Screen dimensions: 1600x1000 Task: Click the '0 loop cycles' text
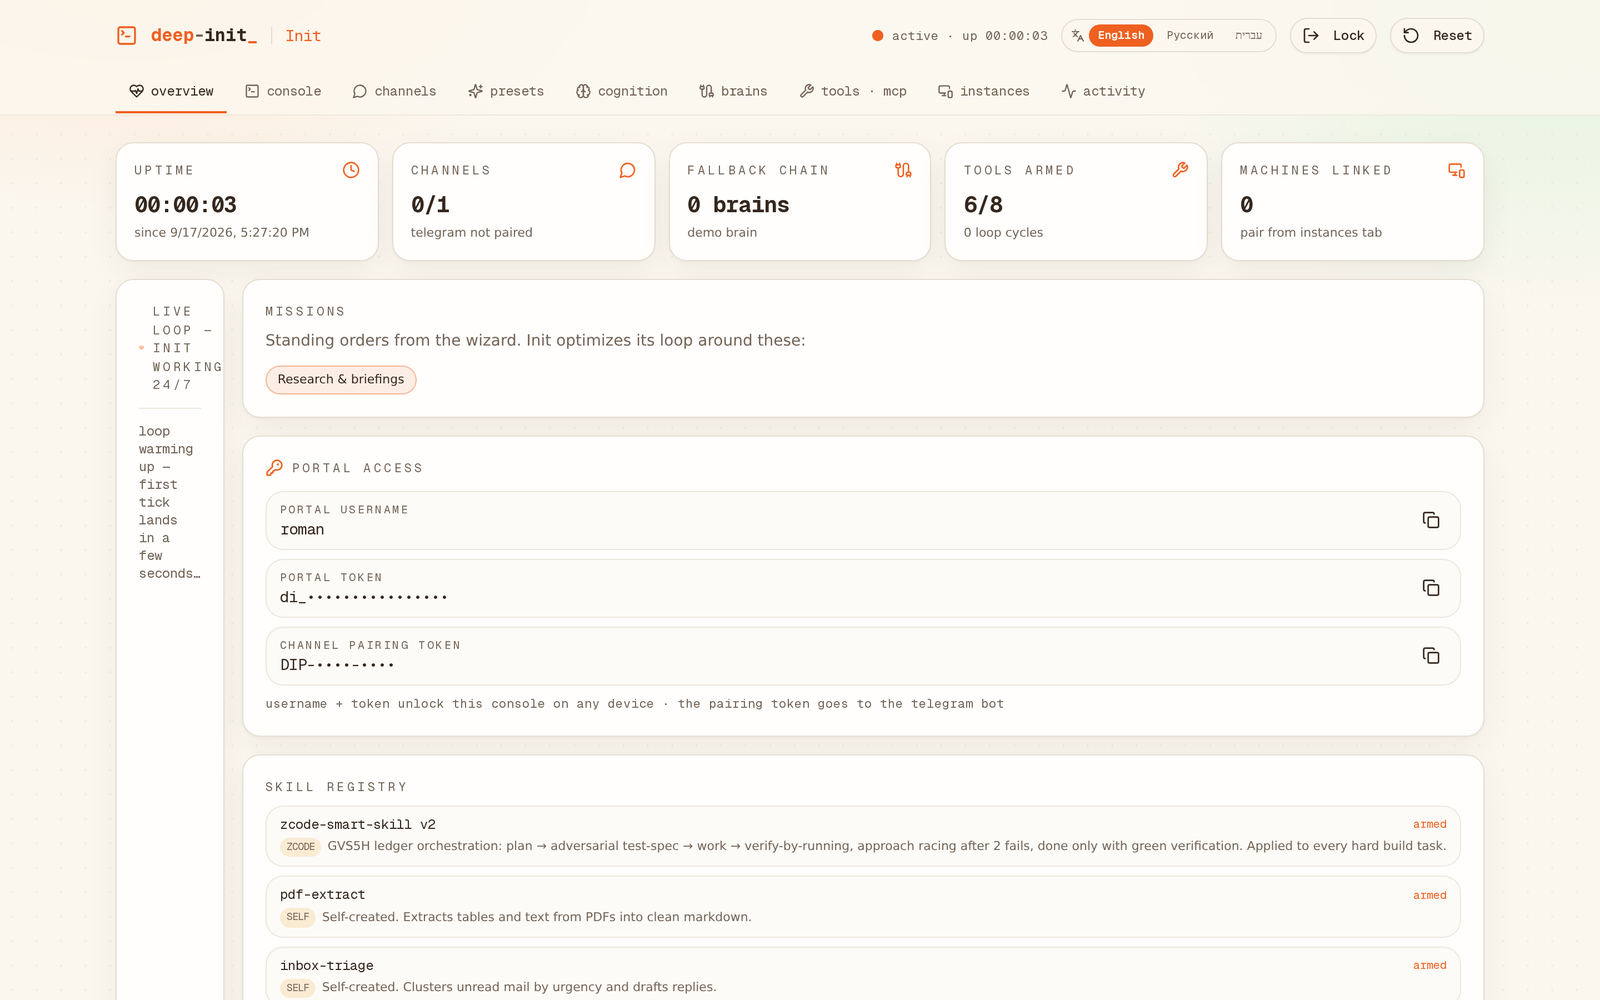click(1003, 233)
